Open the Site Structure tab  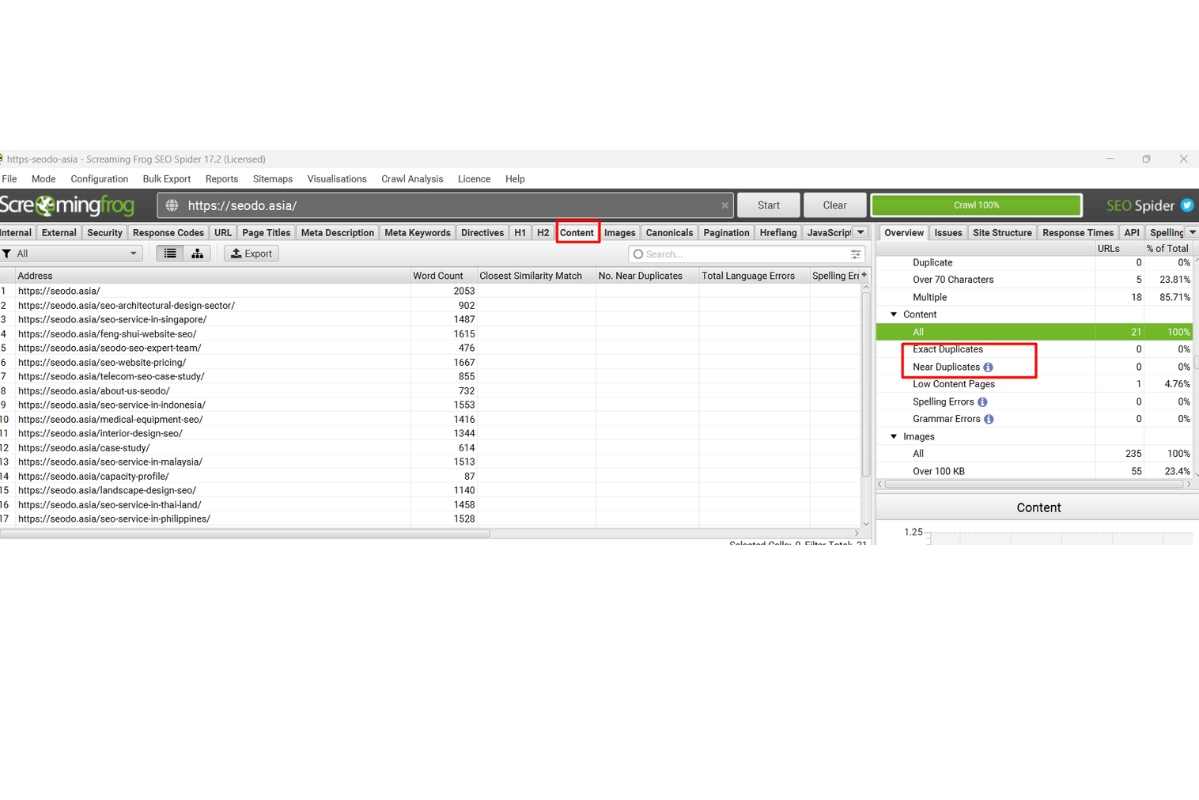click(x=1002, y=233)
